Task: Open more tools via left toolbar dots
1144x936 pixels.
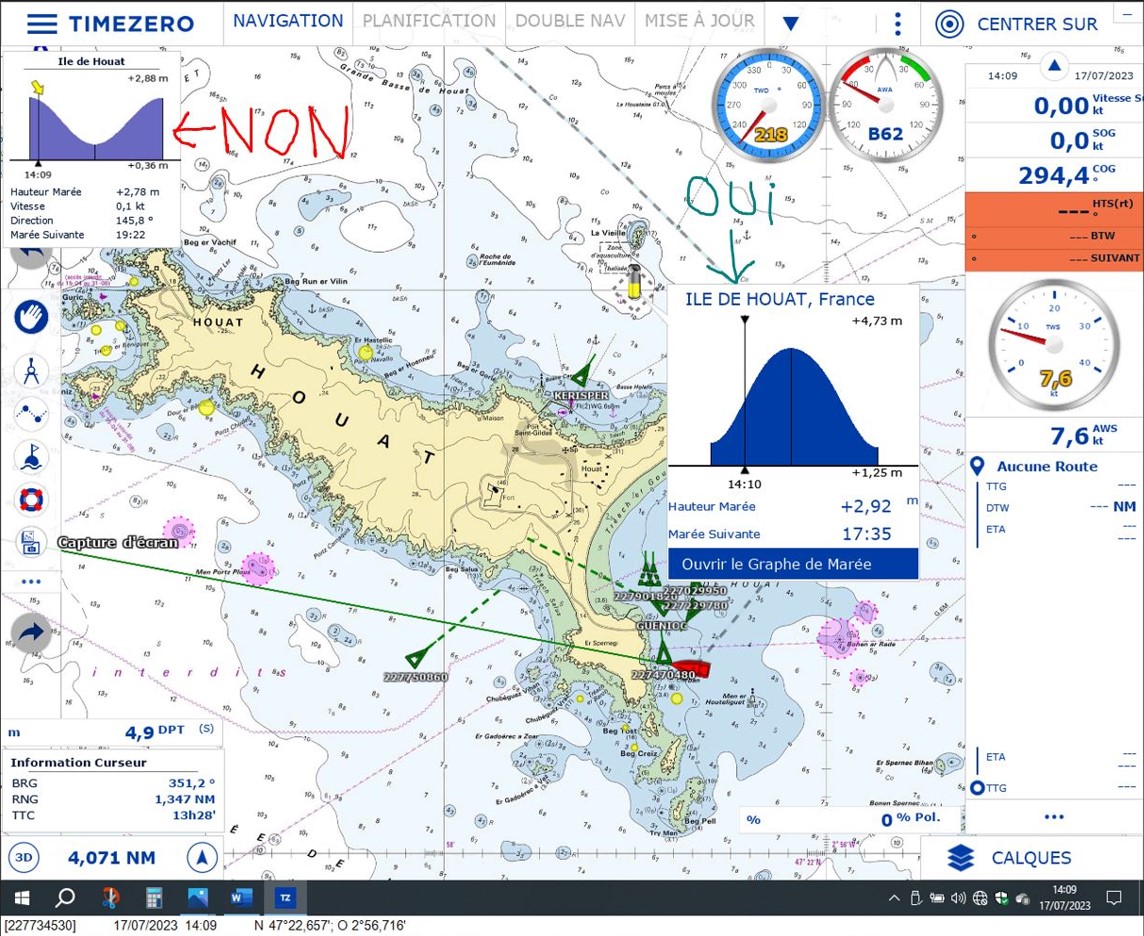Action: [31, 581]
